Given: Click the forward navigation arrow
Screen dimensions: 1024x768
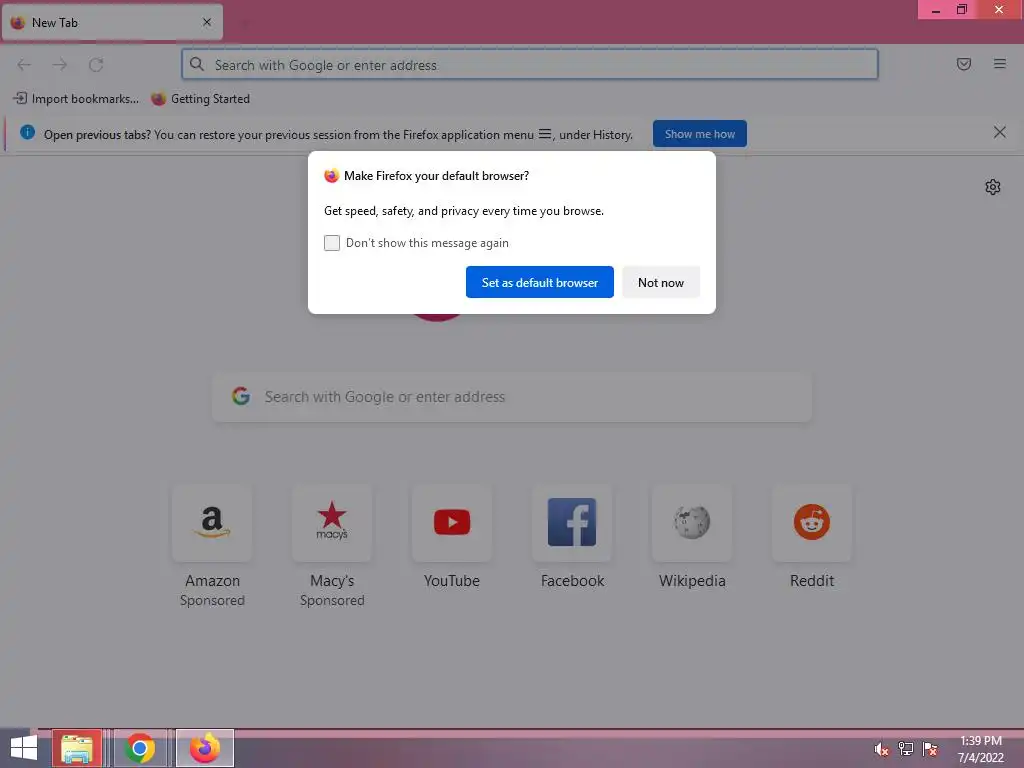Looking at the screenshot, I should click(60, 65).
